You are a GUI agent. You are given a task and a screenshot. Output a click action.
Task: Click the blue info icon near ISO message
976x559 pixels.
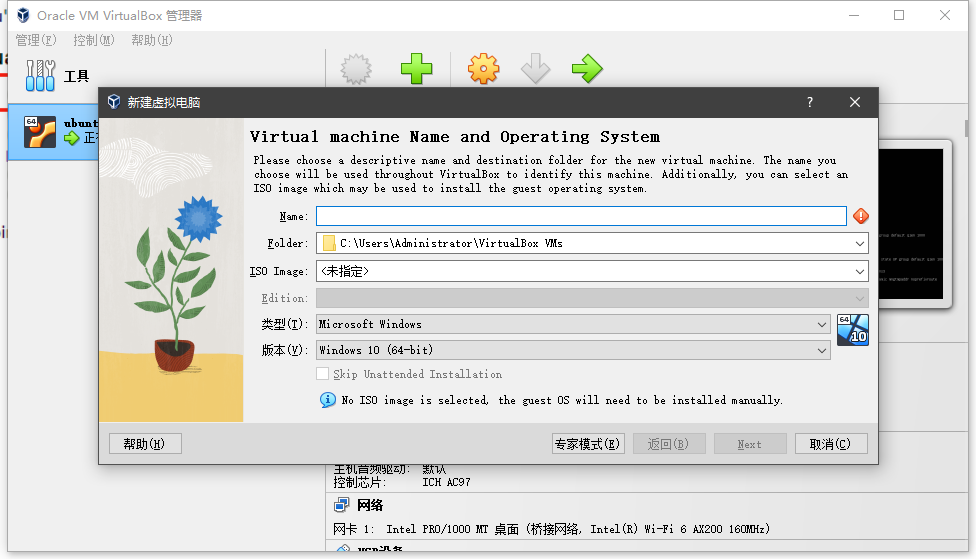pyautogui.click(x=327, y=400)
